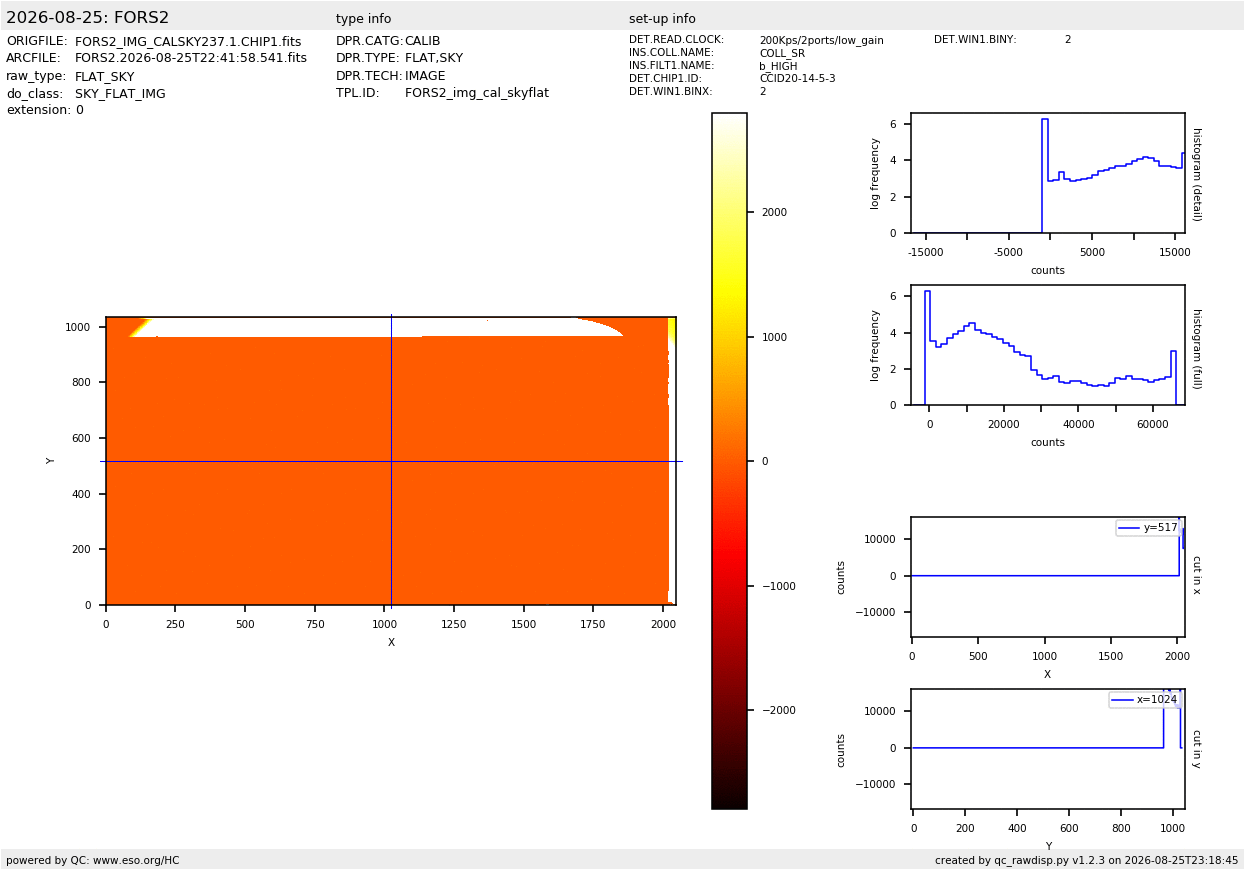The image size is (1245, 870).
Task: Click the 'cut in y' plot
Action: point(1048,749)
